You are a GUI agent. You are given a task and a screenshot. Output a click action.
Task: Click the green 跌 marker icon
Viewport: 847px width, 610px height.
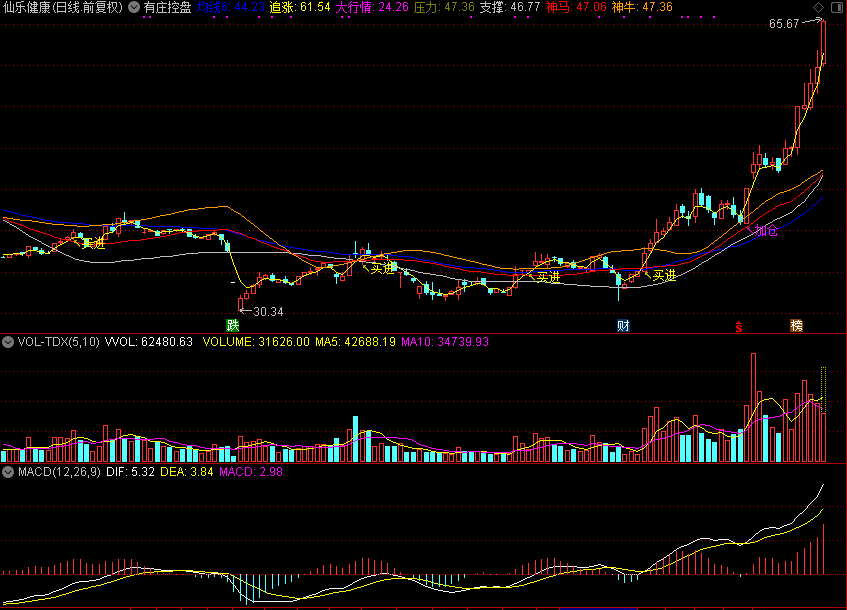click(x=232, y=325)
